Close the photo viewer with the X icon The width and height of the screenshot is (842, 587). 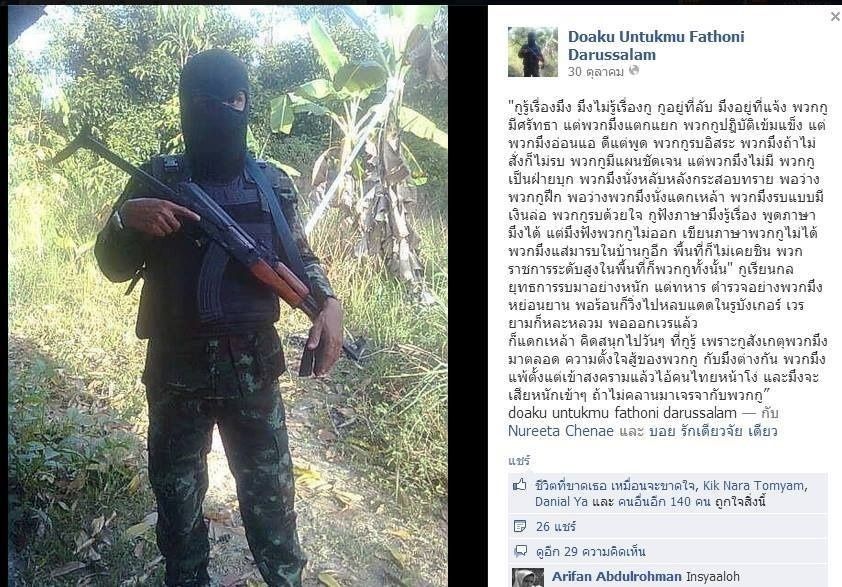835,17
